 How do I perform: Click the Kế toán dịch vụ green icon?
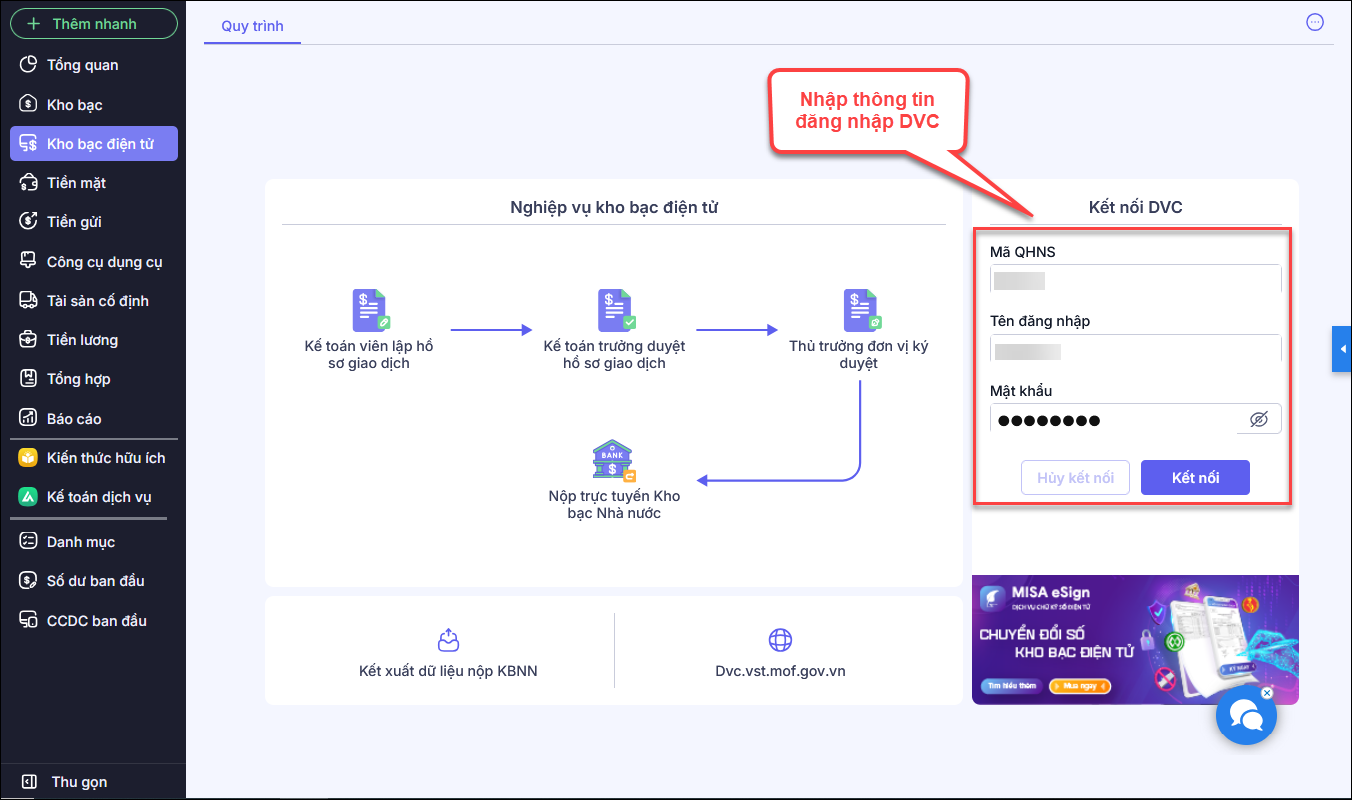(29, 497)
